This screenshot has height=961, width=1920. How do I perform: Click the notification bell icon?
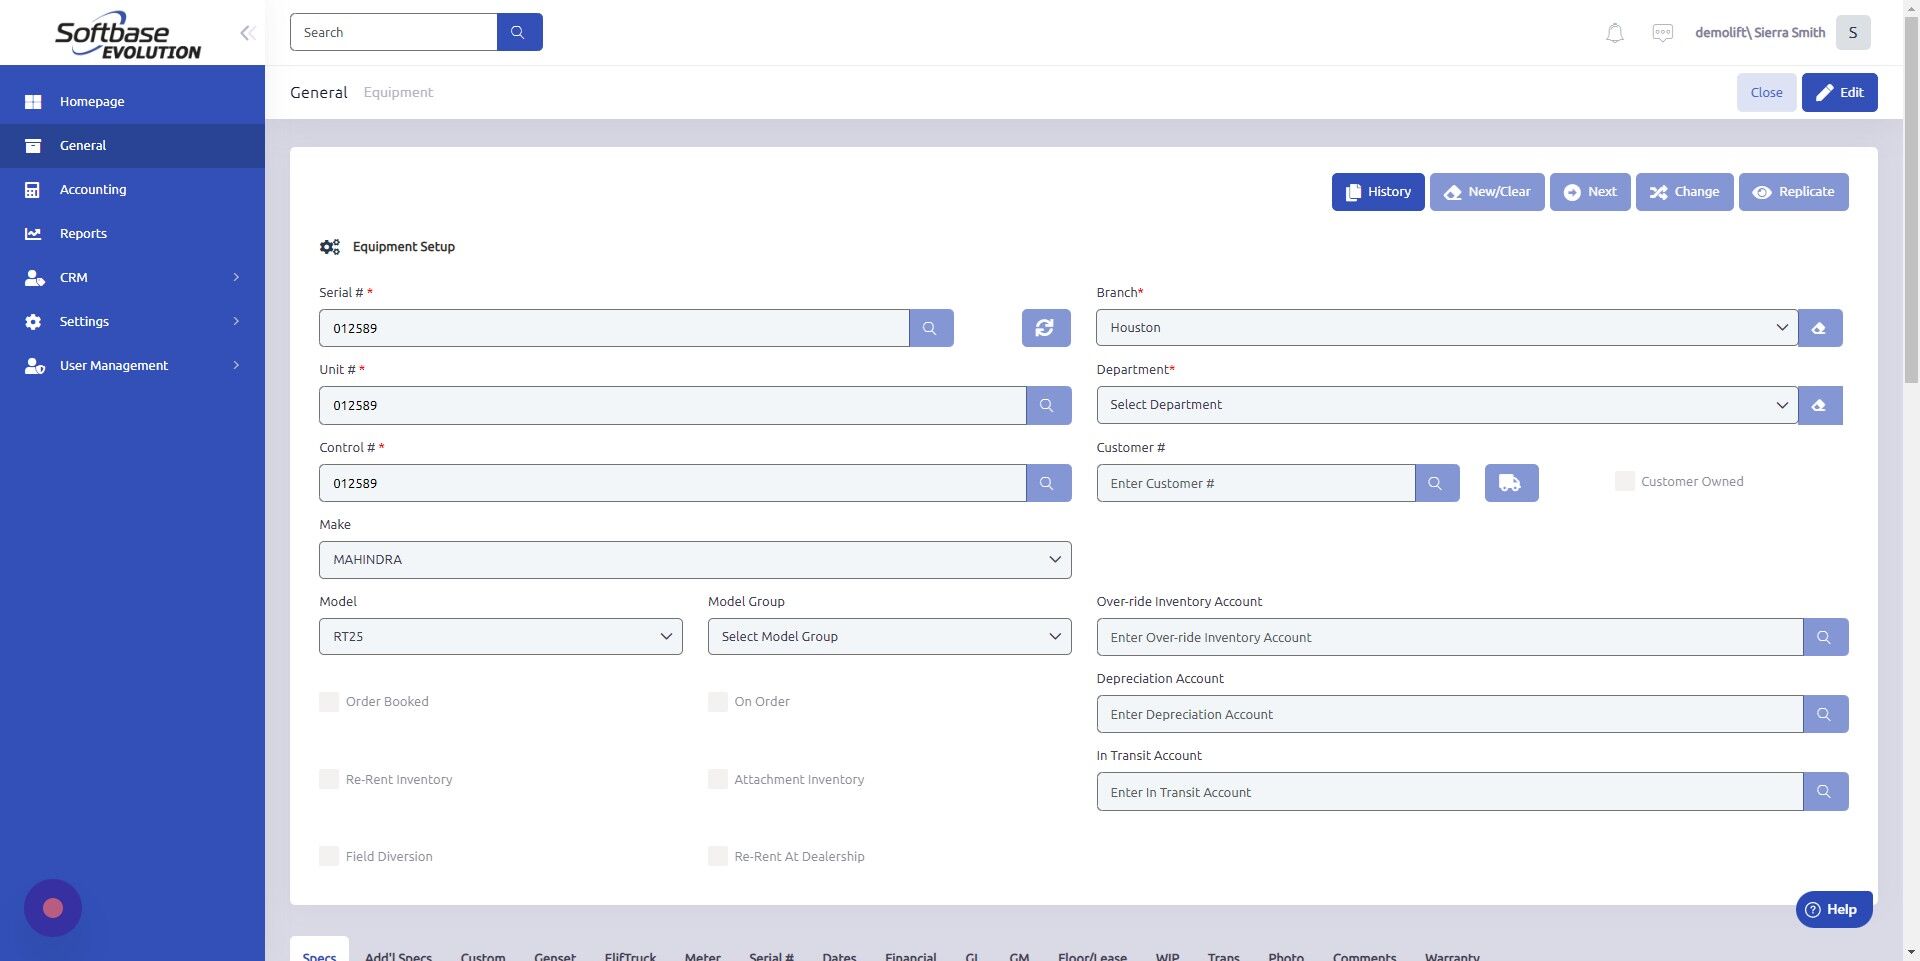click(1613, 32)
